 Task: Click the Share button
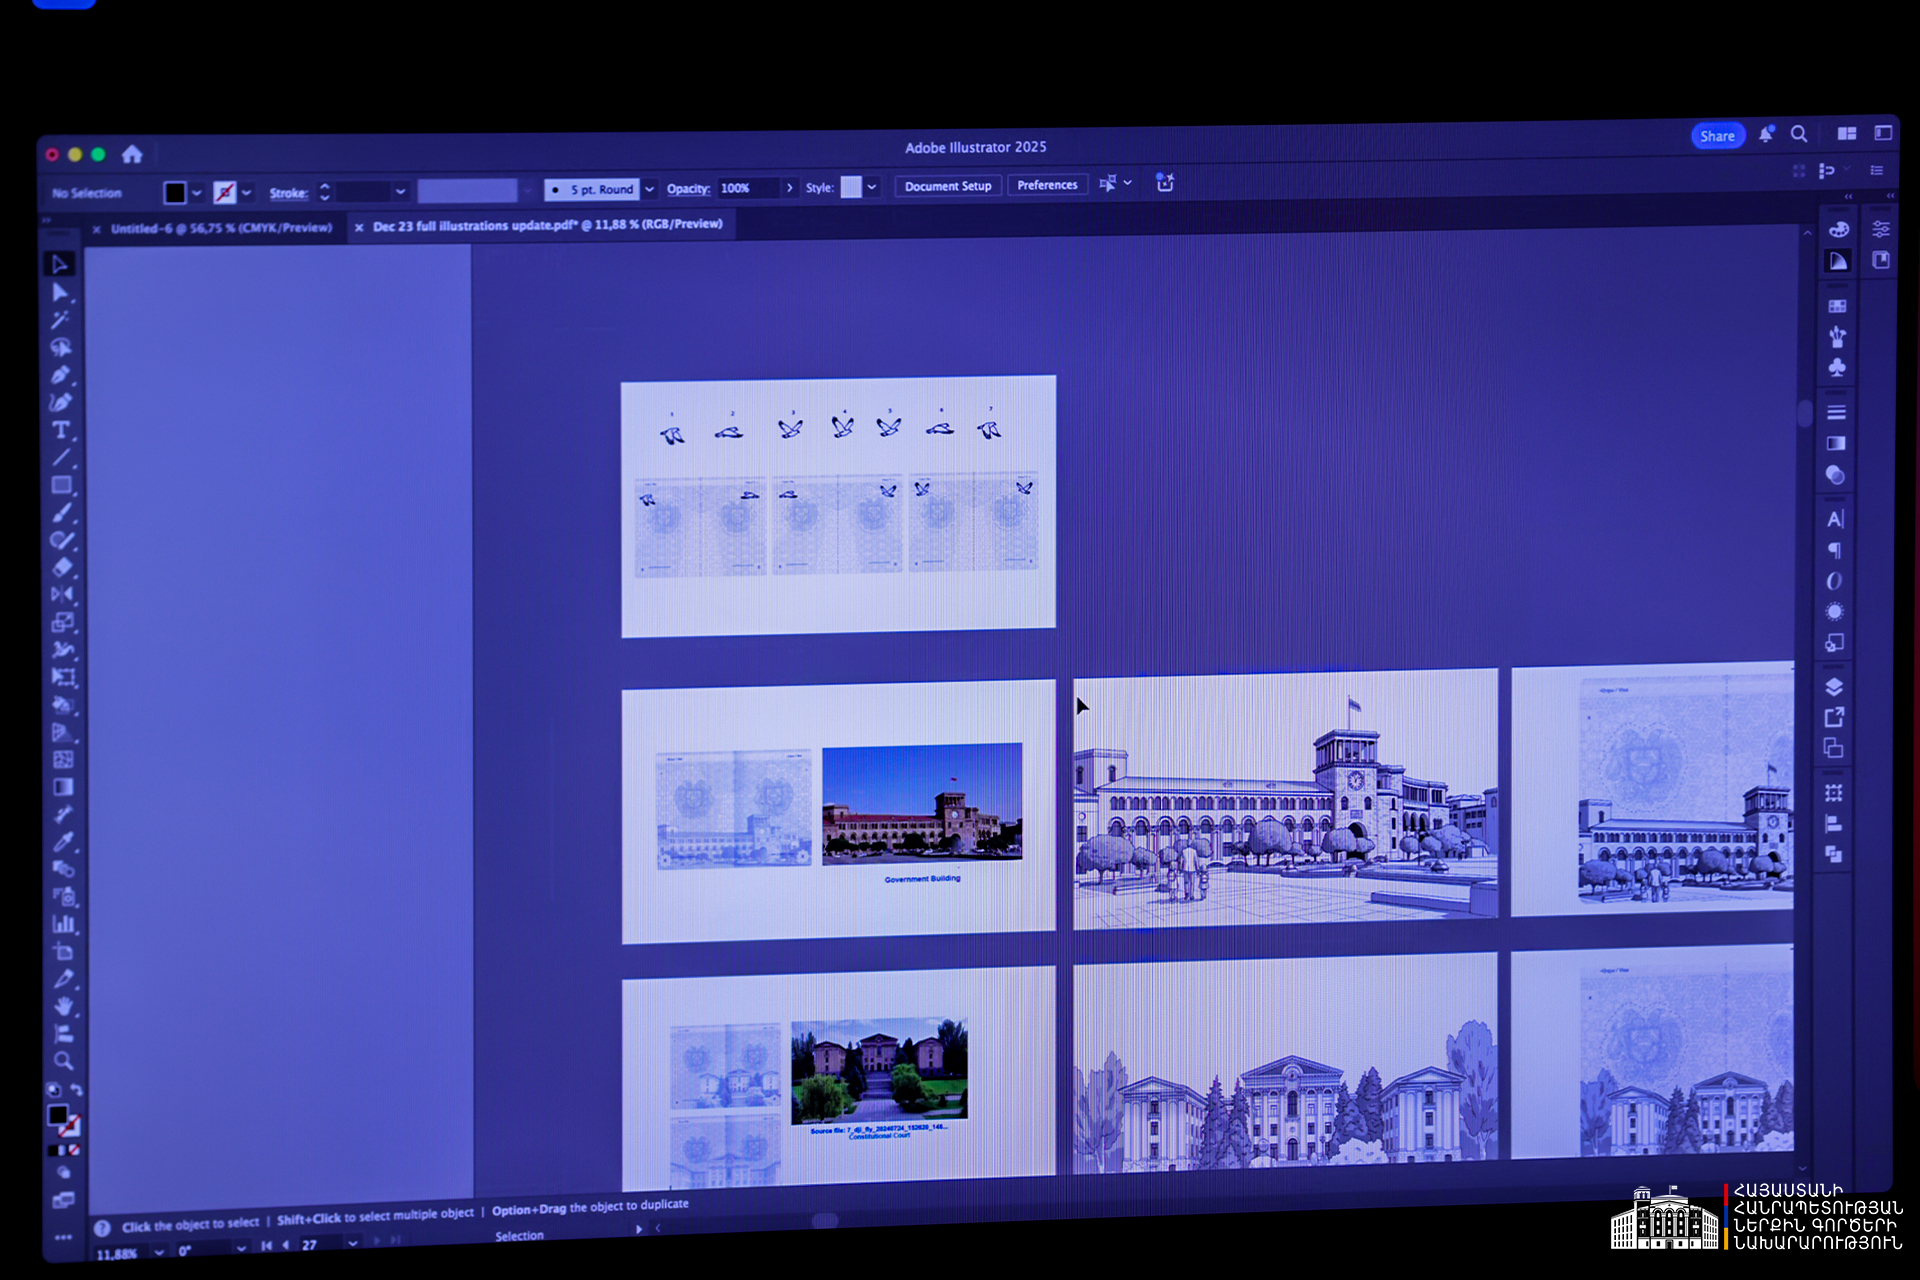[1717, 136]
